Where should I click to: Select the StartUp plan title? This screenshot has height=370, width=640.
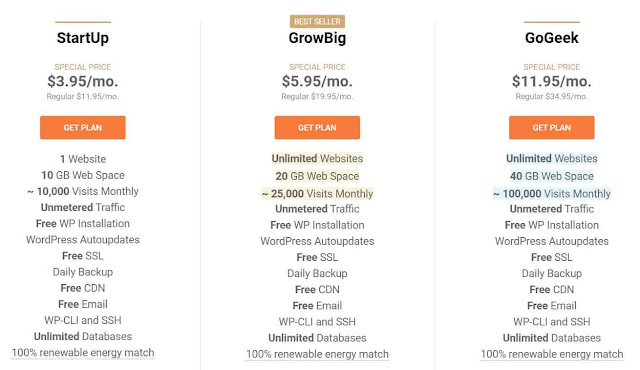(x=83, y=38)
